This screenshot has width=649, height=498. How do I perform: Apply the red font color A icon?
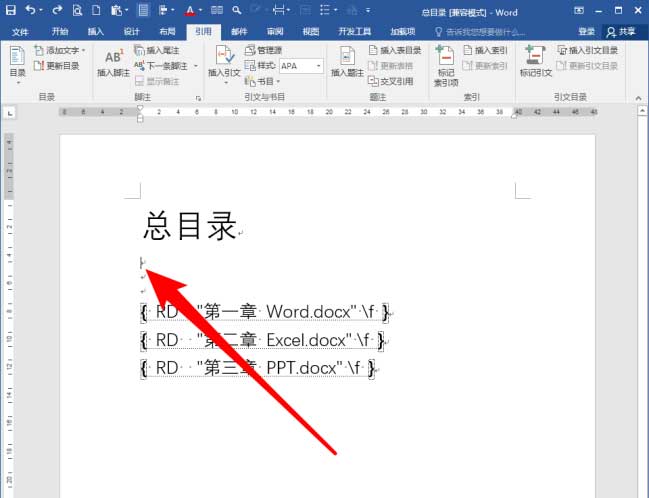[x=190, y=10]
